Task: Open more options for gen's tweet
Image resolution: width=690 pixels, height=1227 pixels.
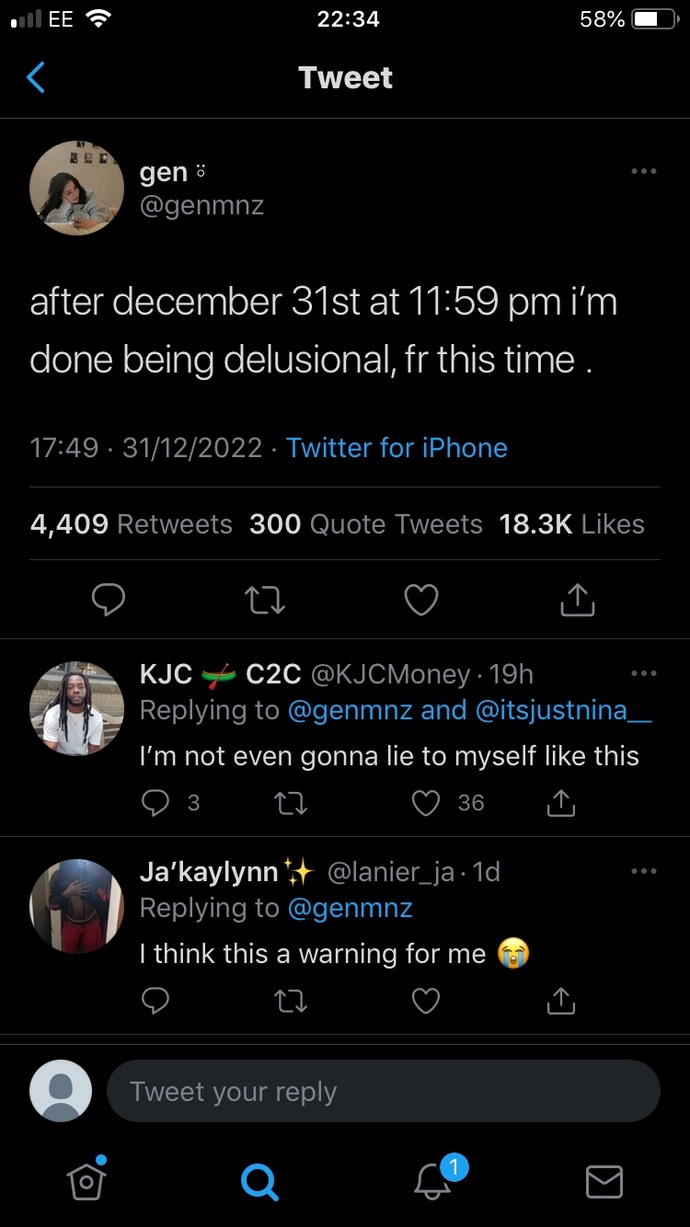Action: pyautogui.click(x=644, y=172)
